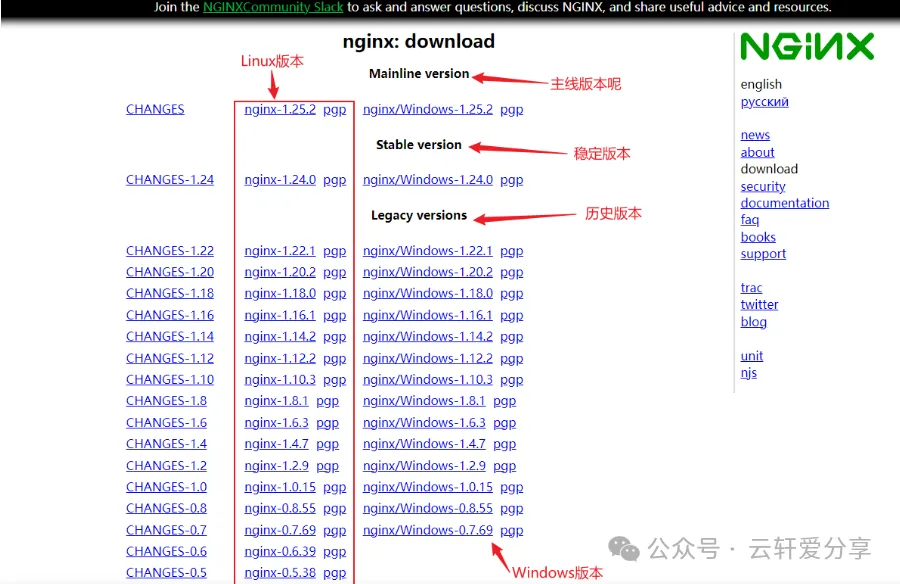Open the njs project page
The image size is (900, 584).
point(749,373)
